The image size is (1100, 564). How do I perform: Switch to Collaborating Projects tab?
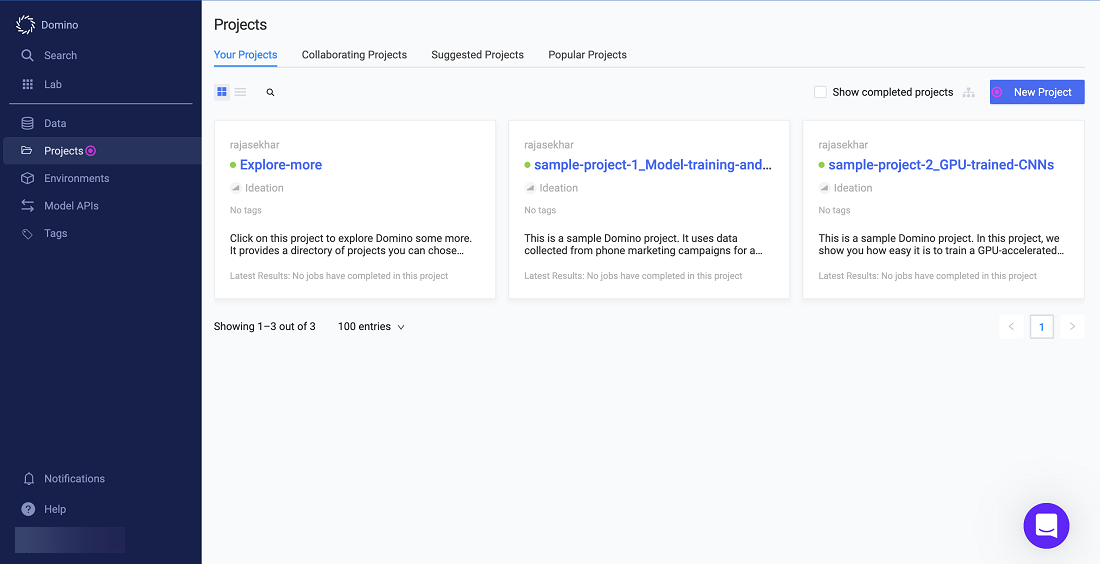[x=354, y=55]
